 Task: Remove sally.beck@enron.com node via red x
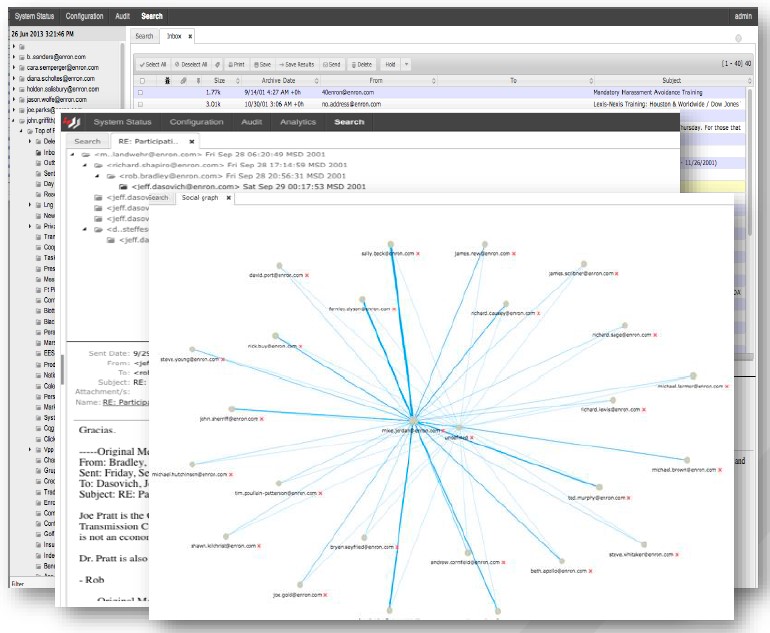418,254
